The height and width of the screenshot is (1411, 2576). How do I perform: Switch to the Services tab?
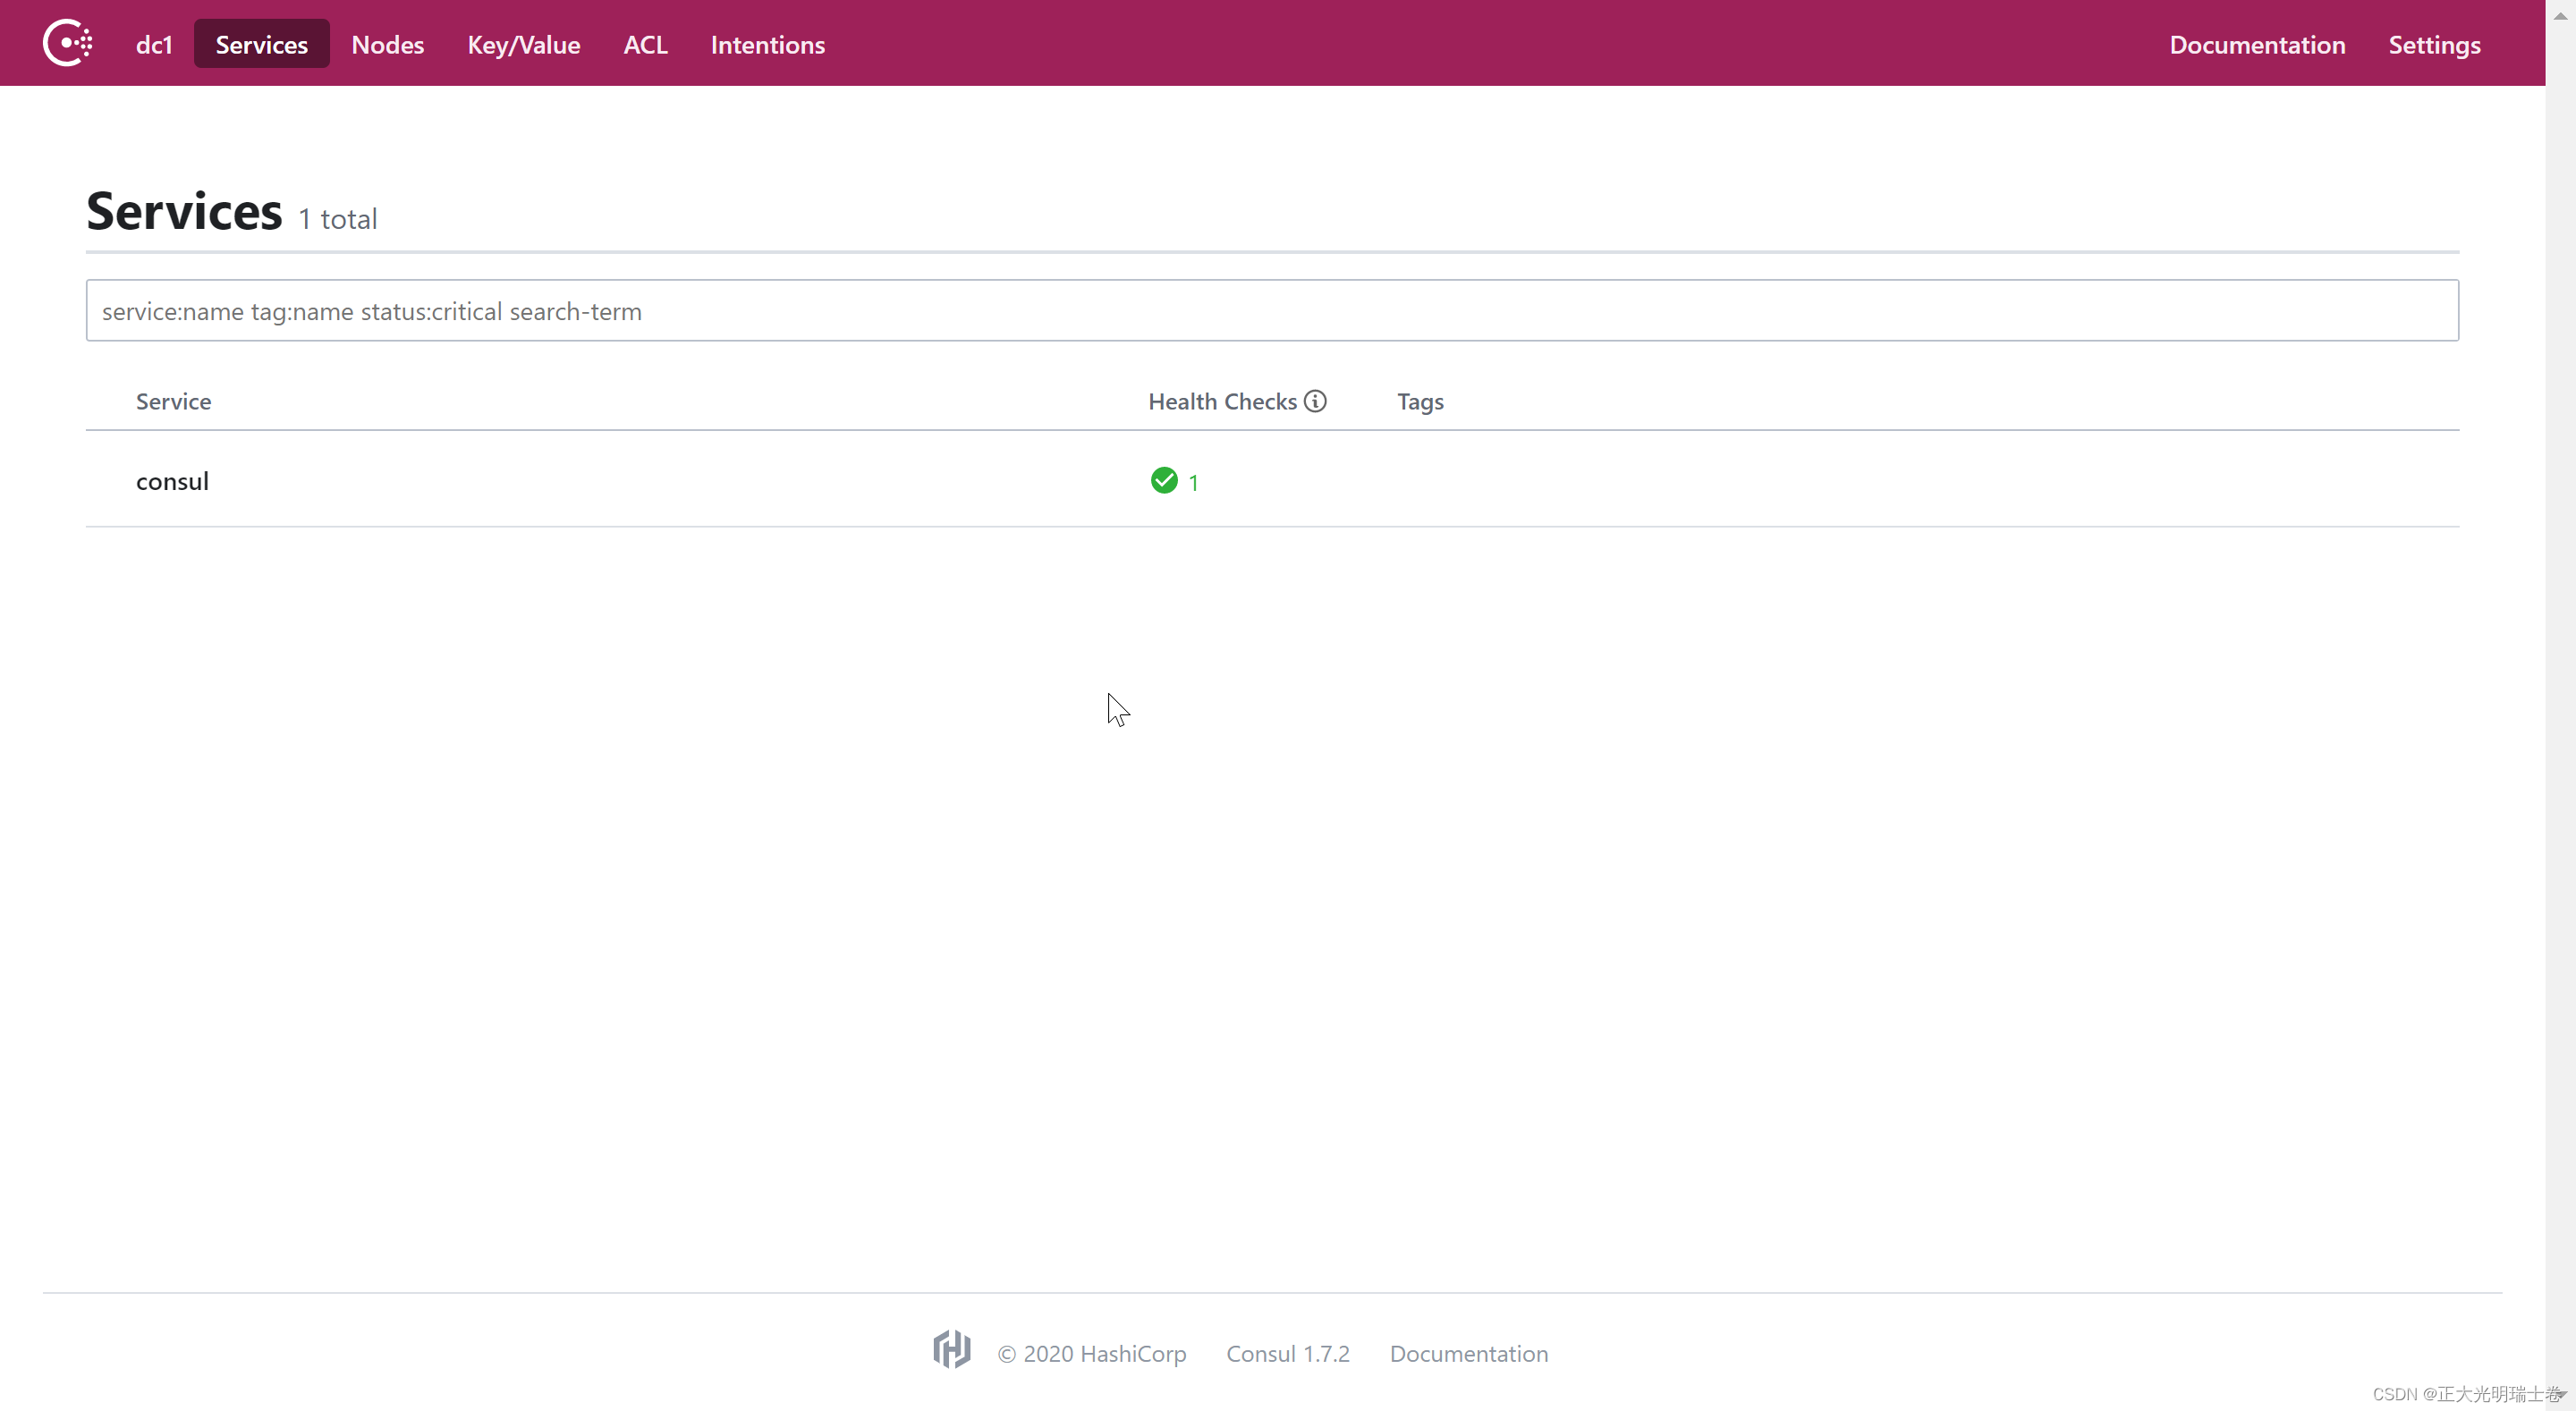pos(261,44)
